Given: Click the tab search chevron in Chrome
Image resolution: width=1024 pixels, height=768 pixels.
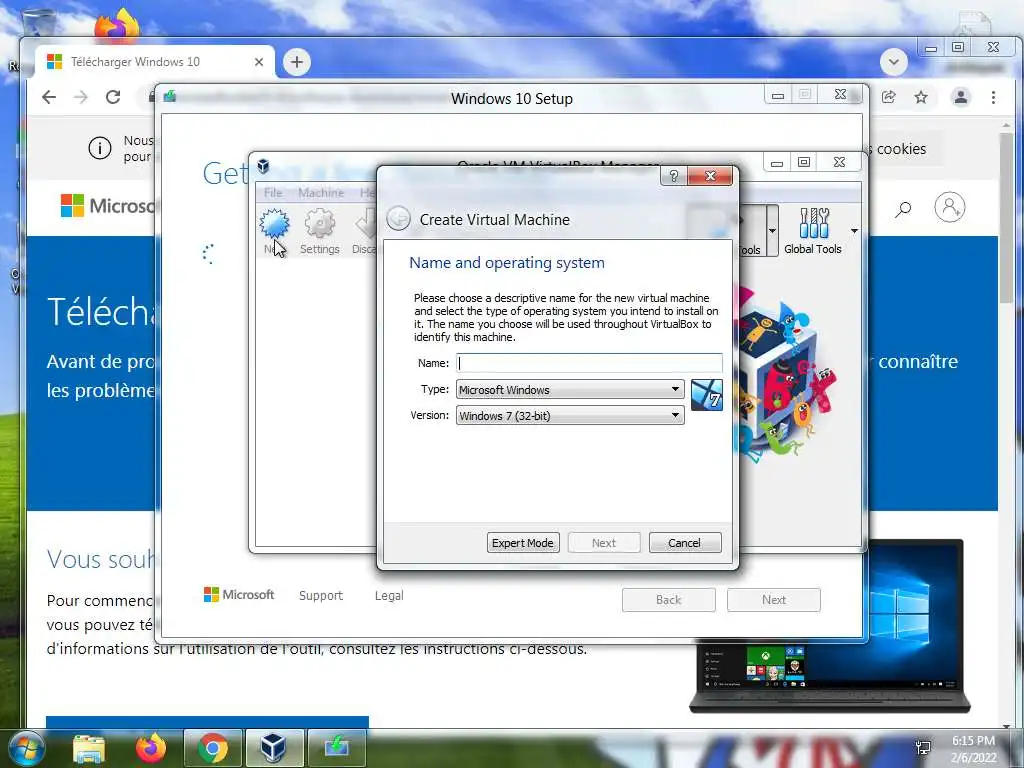Looking at the screenshot, I should pos(893,63).
